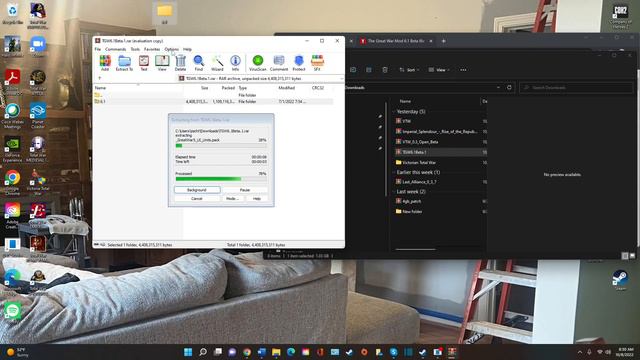Viewport: 640px width, 360px height.
Task: Go up one level in WinRAR
Action: coord(99,78)
